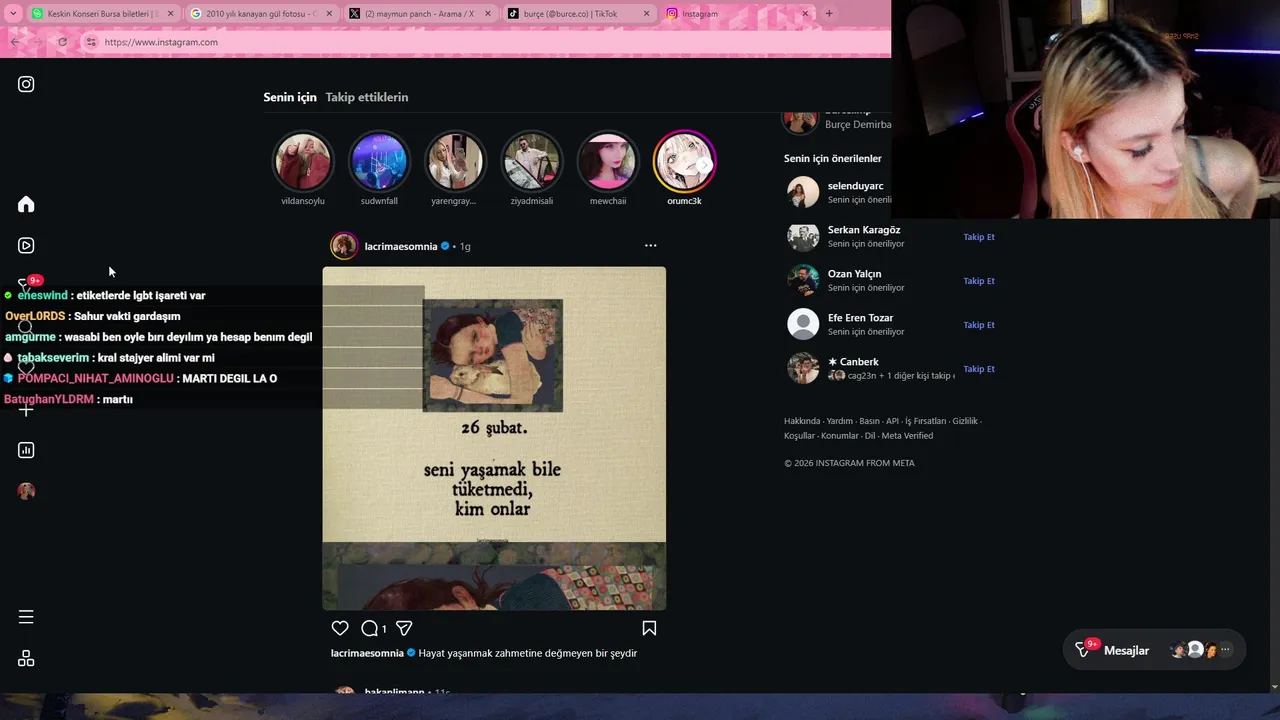
Task: Like the lacrimaesomnia post with heart icon
Action: point(340,628)
